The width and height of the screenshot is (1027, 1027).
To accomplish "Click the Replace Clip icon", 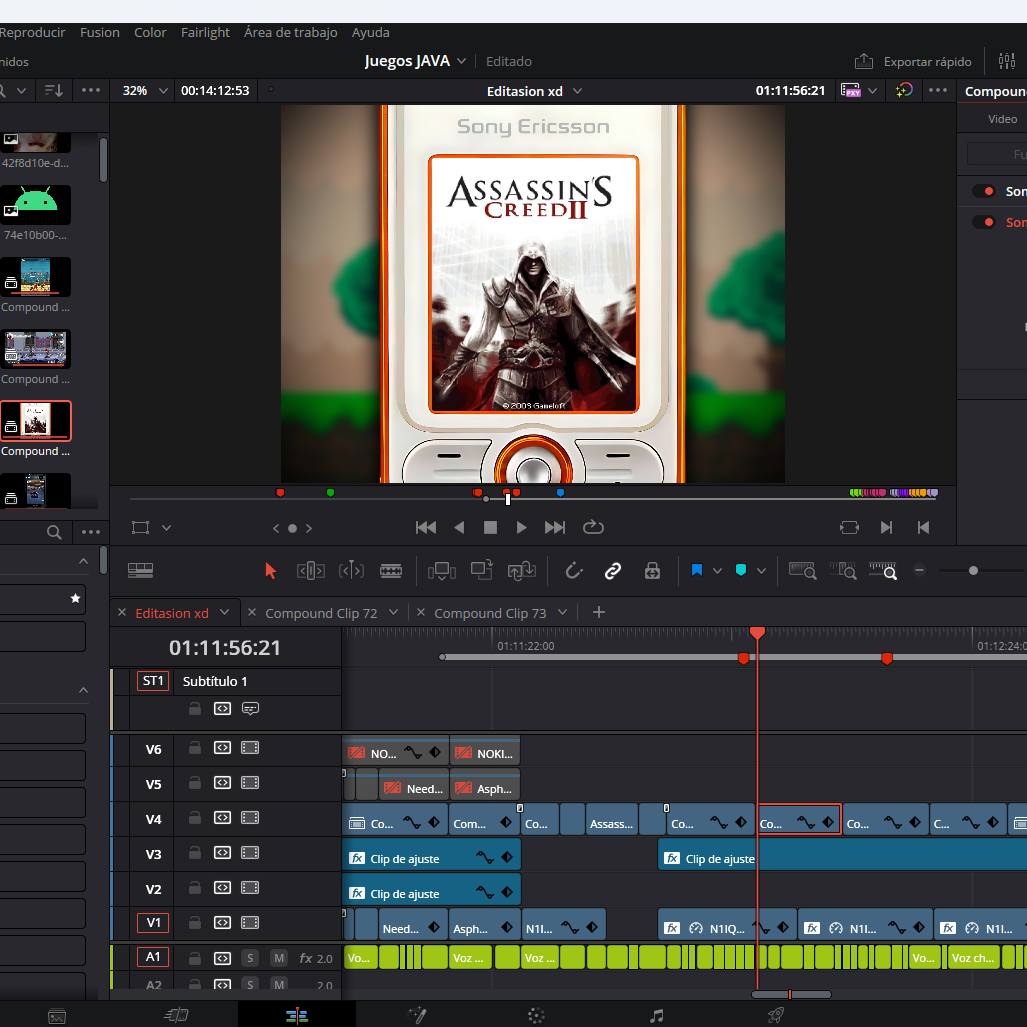I will click(521, 571).
